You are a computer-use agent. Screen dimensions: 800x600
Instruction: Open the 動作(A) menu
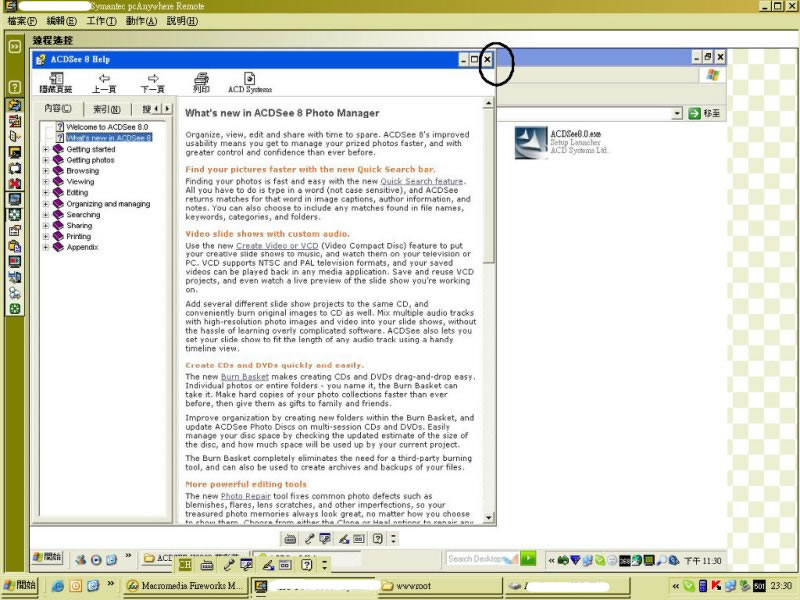pos(141,21)
